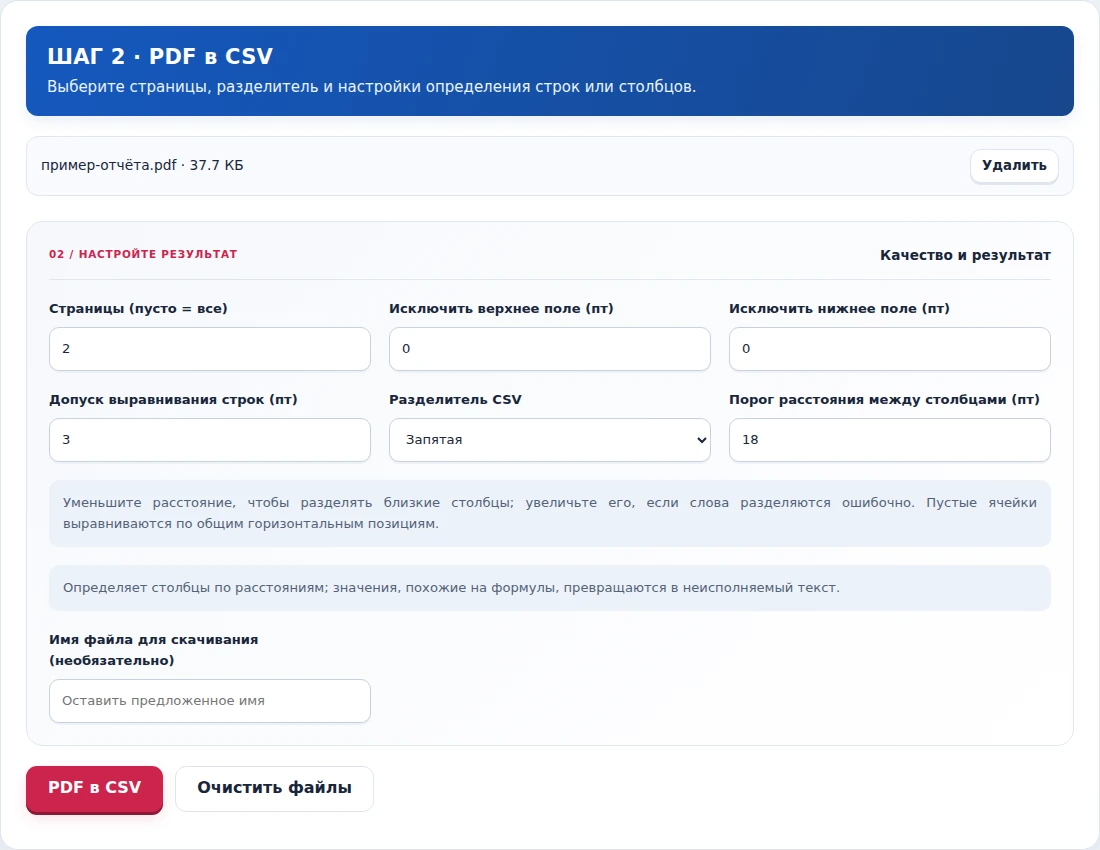Image resolution: width=1100 pixels, height=850 pixels.
Task: Click the Порог расстояния между столбцами (пт) label
Action: click(884, 400)
